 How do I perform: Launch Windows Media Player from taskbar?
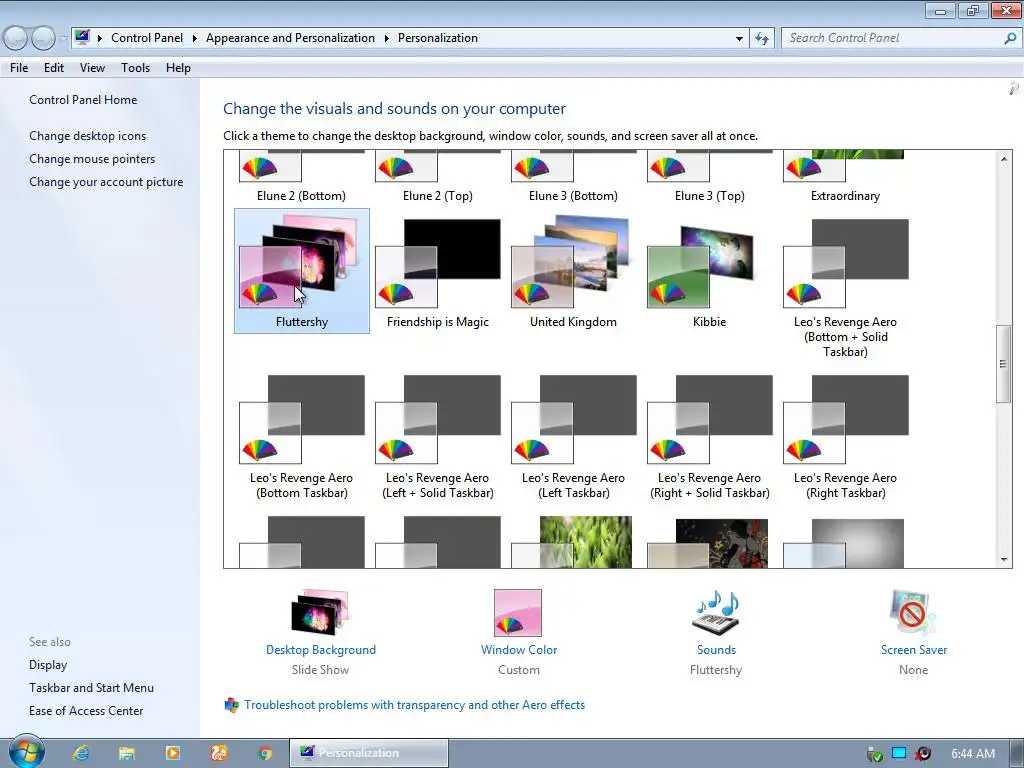pyautogui.click(x=172, y=753)
